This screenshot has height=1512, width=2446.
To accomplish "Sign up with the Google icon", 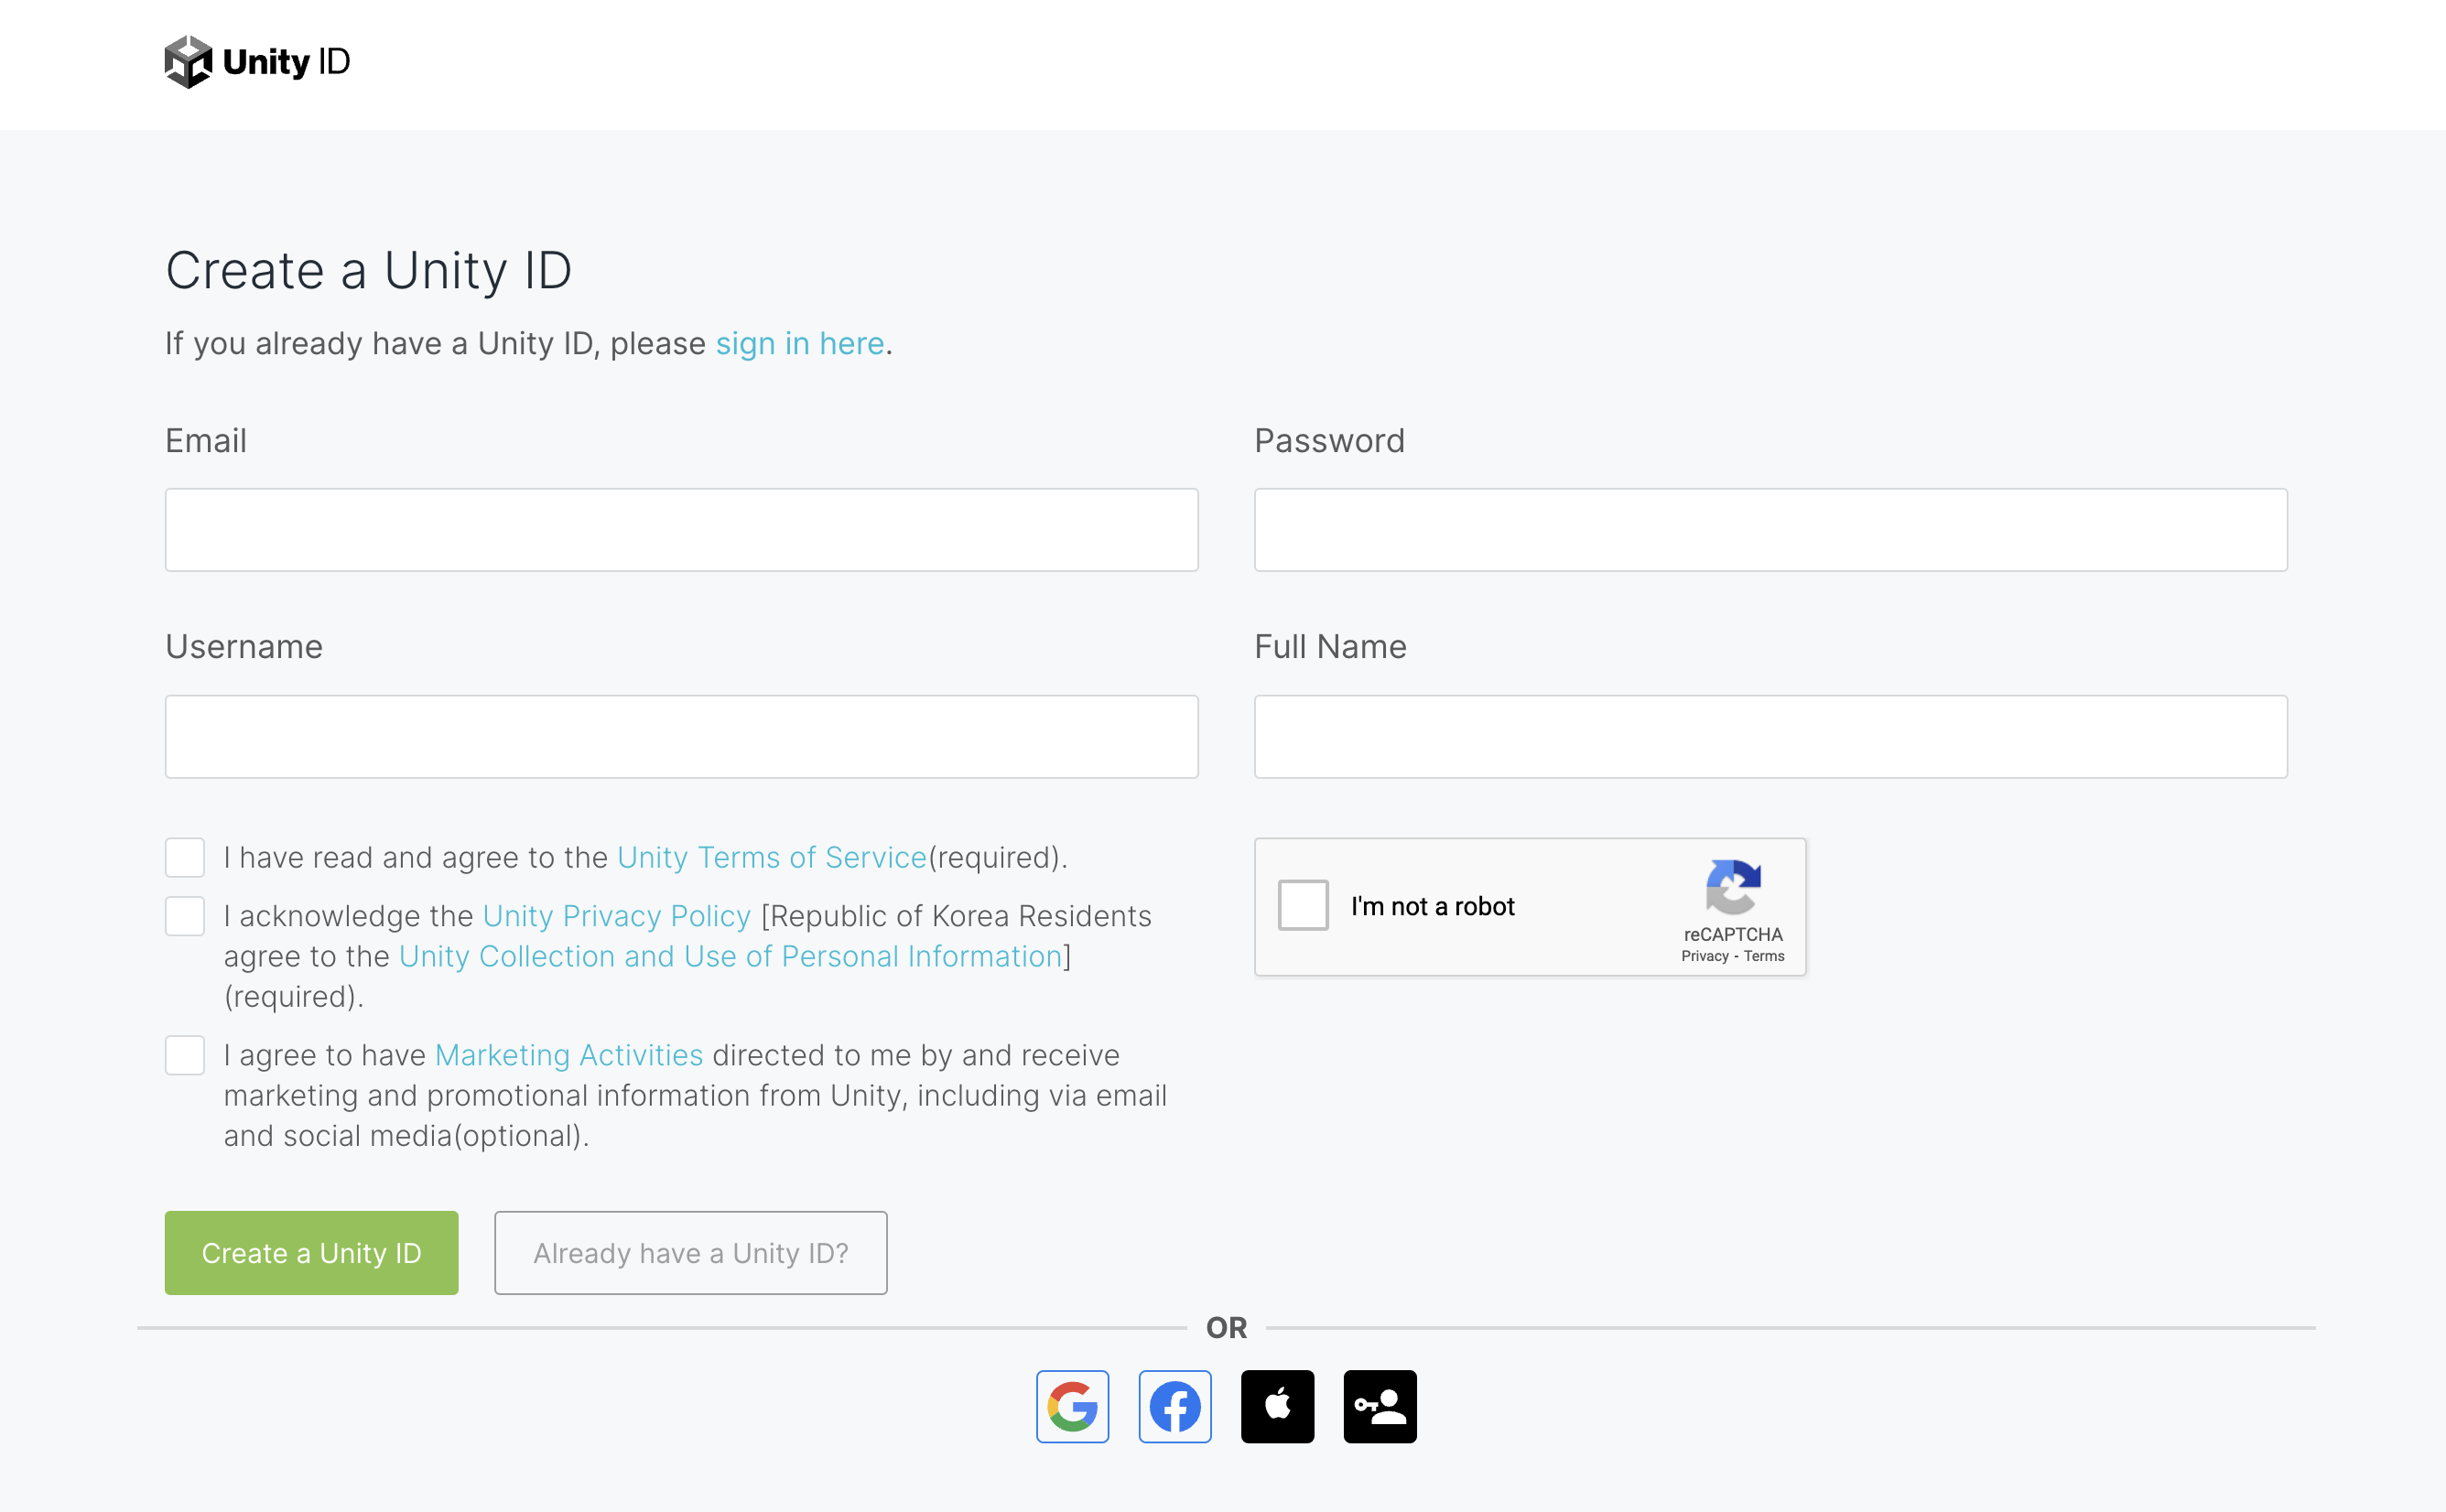I will tap(1072, 1406).
